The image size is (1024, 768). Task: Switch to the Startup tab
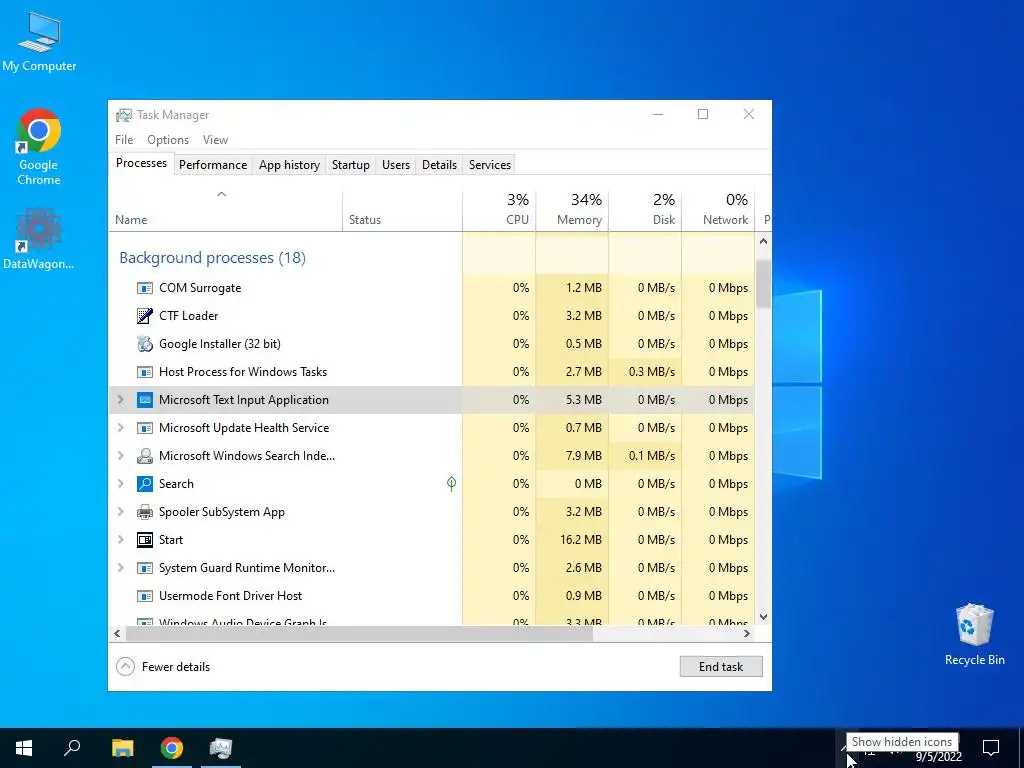(351, 165)
